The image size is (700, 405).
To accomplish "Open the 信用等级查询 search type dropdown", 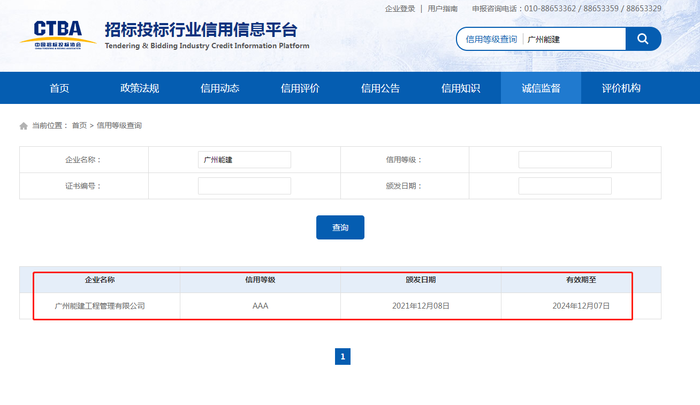I will point(491,39).
